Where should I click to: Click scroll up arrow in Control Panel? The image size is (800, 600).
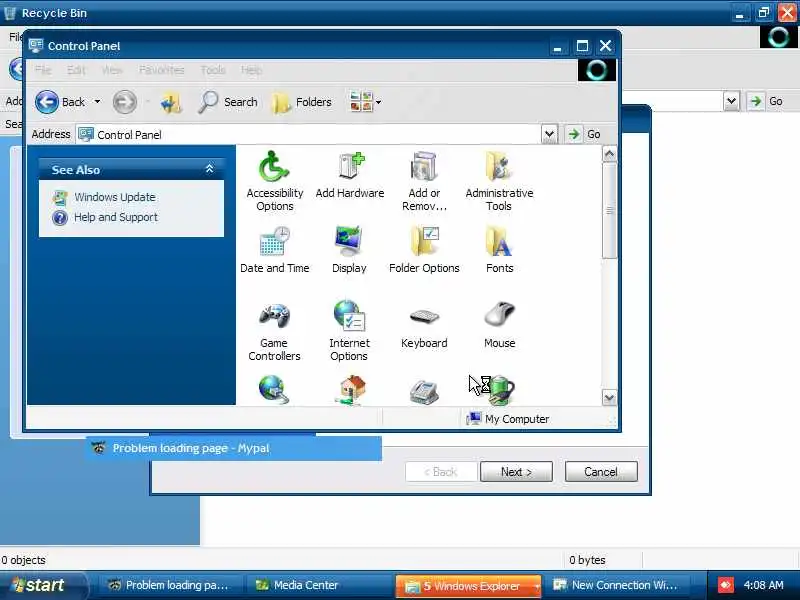[609, 154]
